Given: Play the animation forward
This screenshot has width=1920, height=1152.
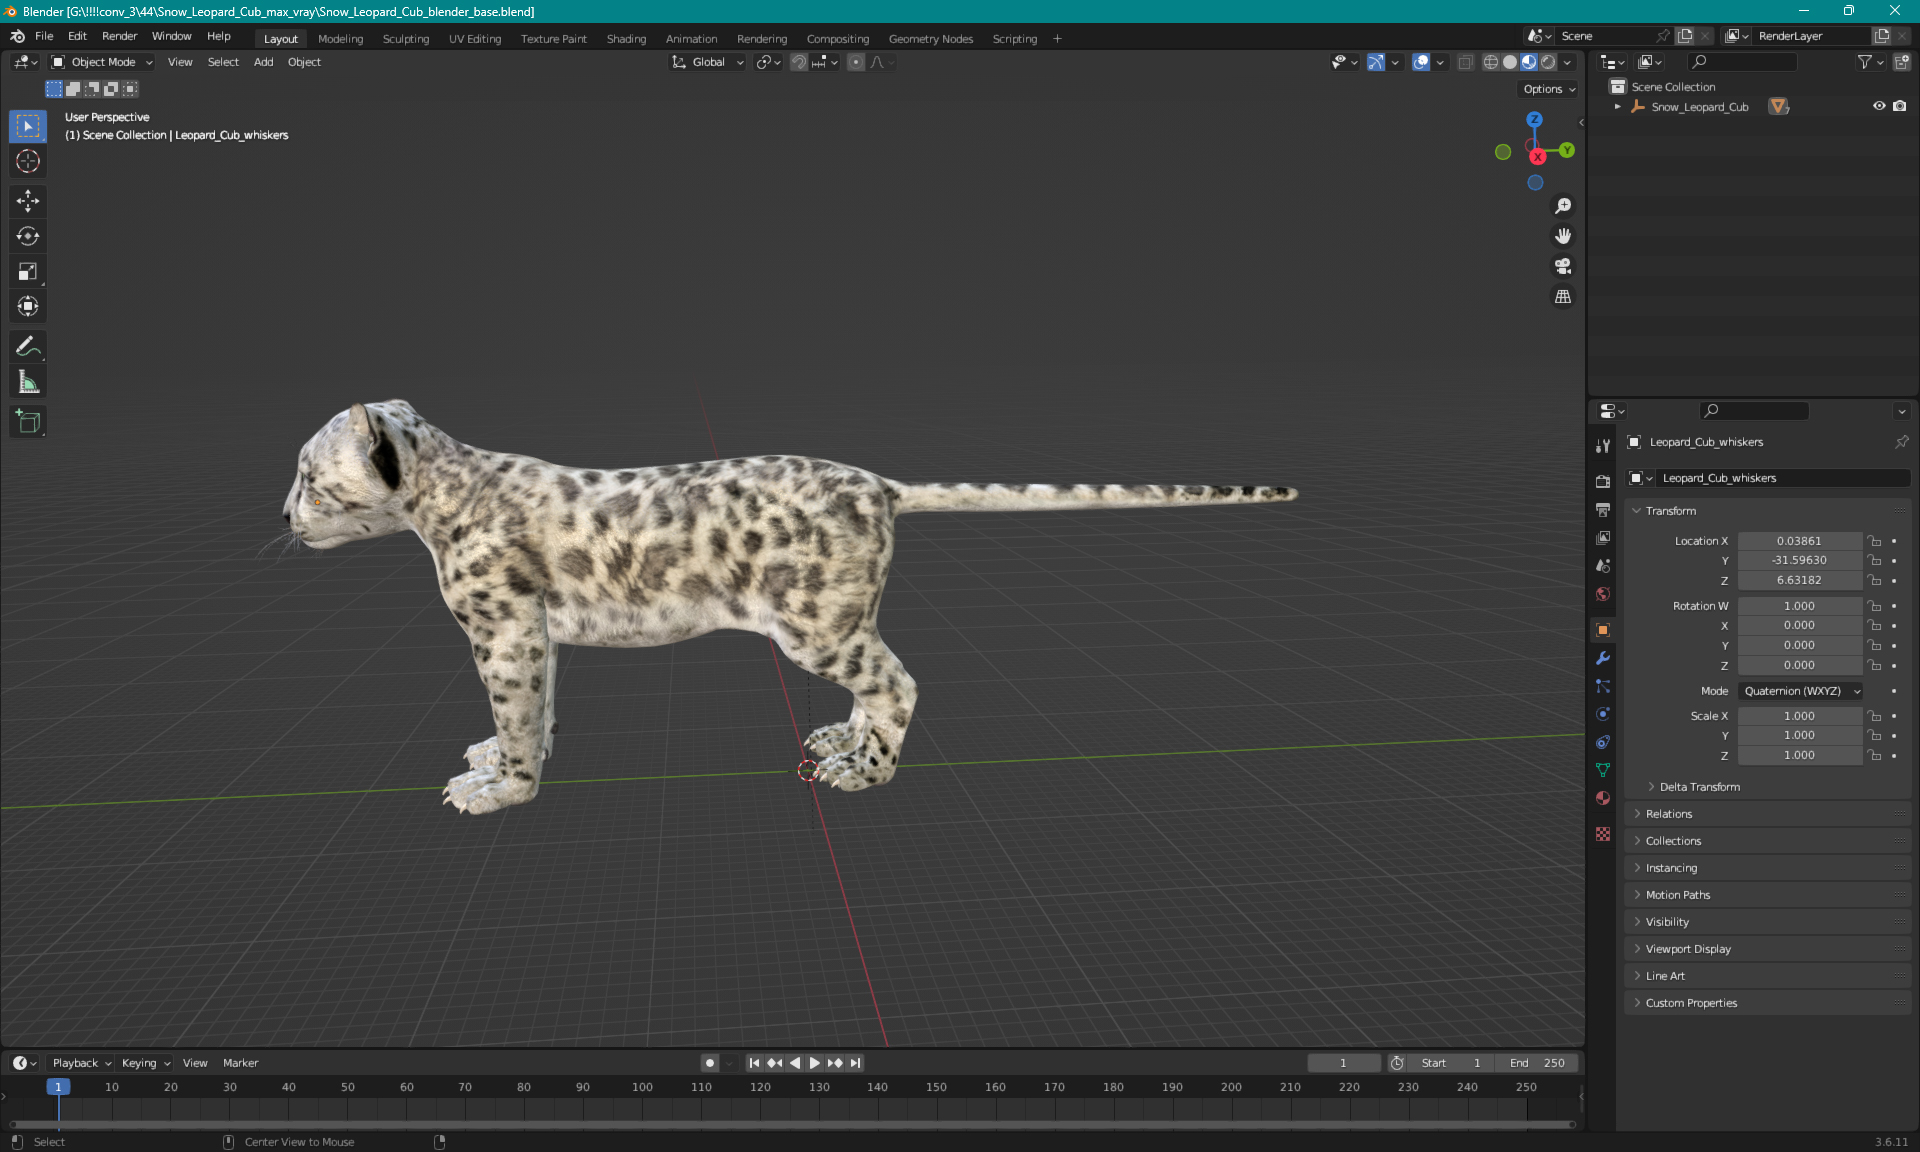Looking at the screenshot, I should pos(815,1063).
